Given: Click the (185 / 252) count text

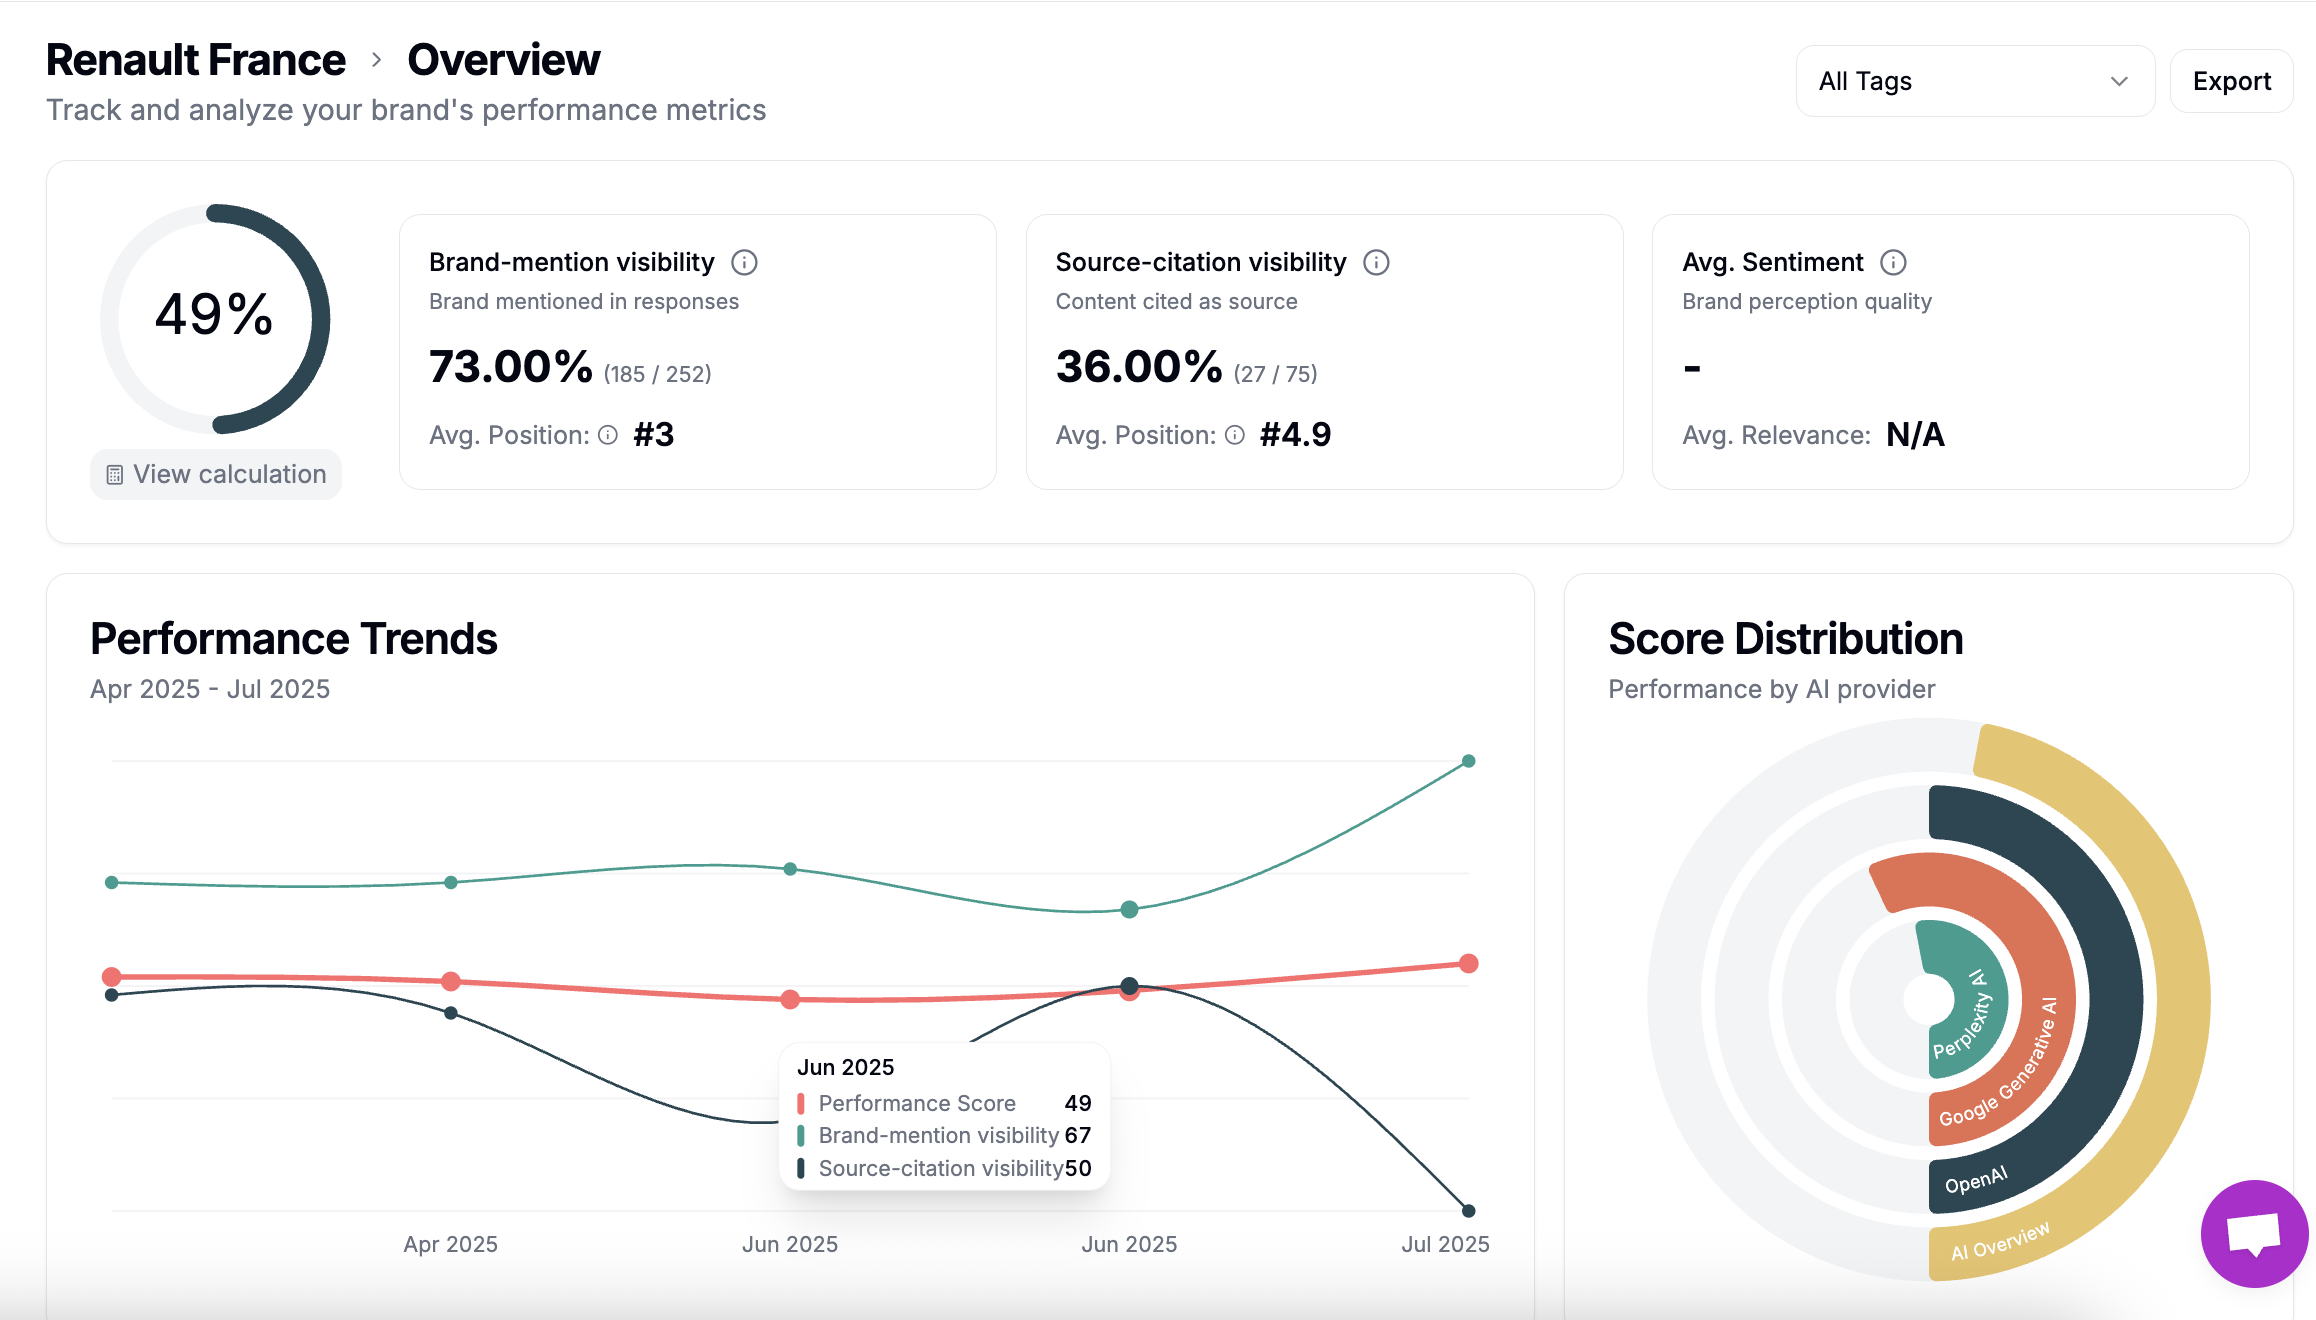Looking at the screenshot, I should coord(658,374).
